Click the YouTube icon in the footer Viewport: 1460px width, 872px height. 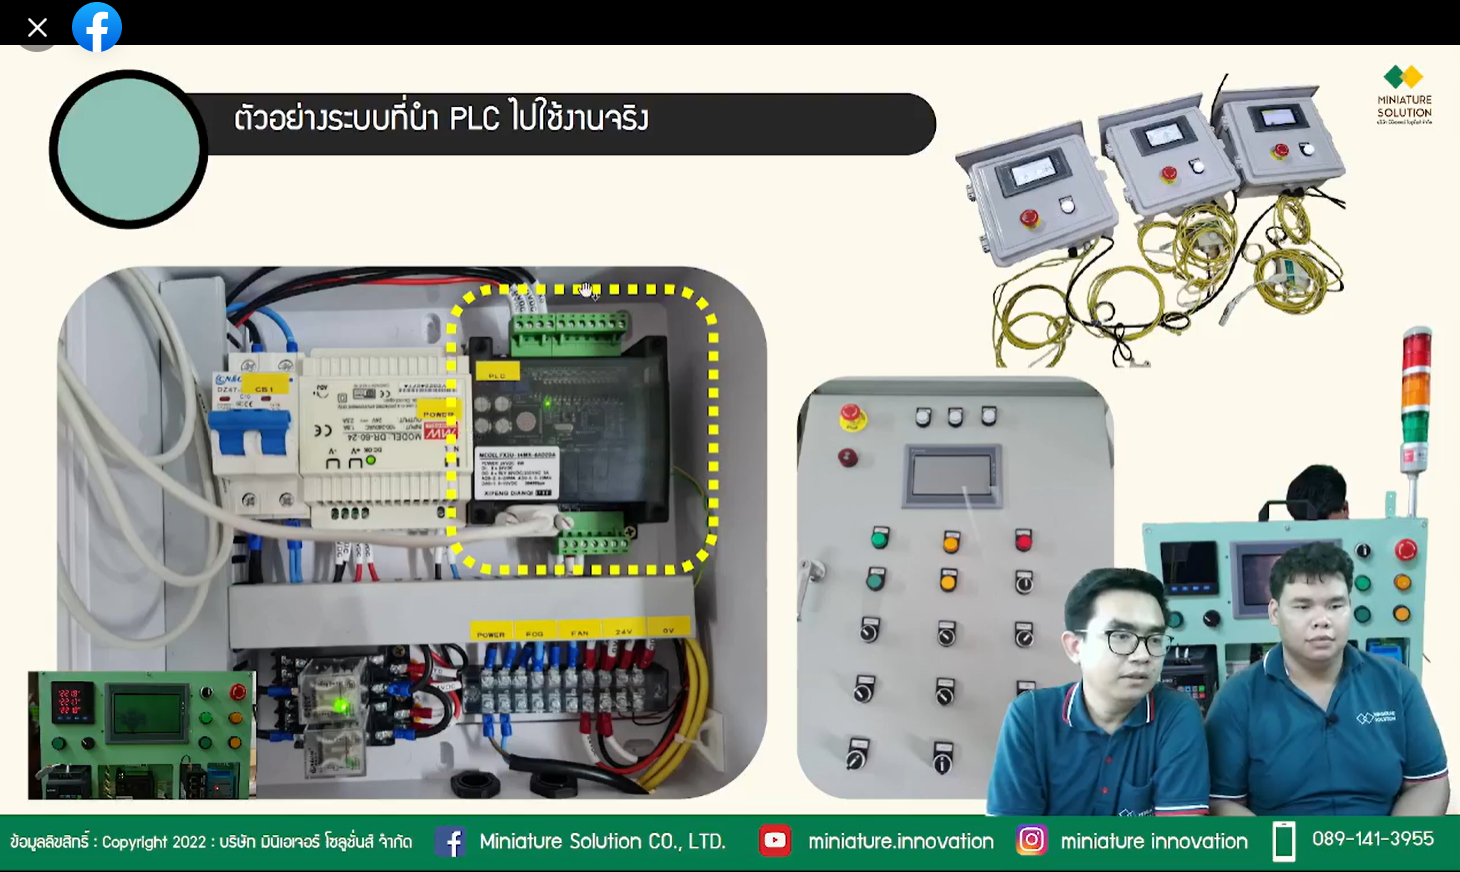(774, 841)
